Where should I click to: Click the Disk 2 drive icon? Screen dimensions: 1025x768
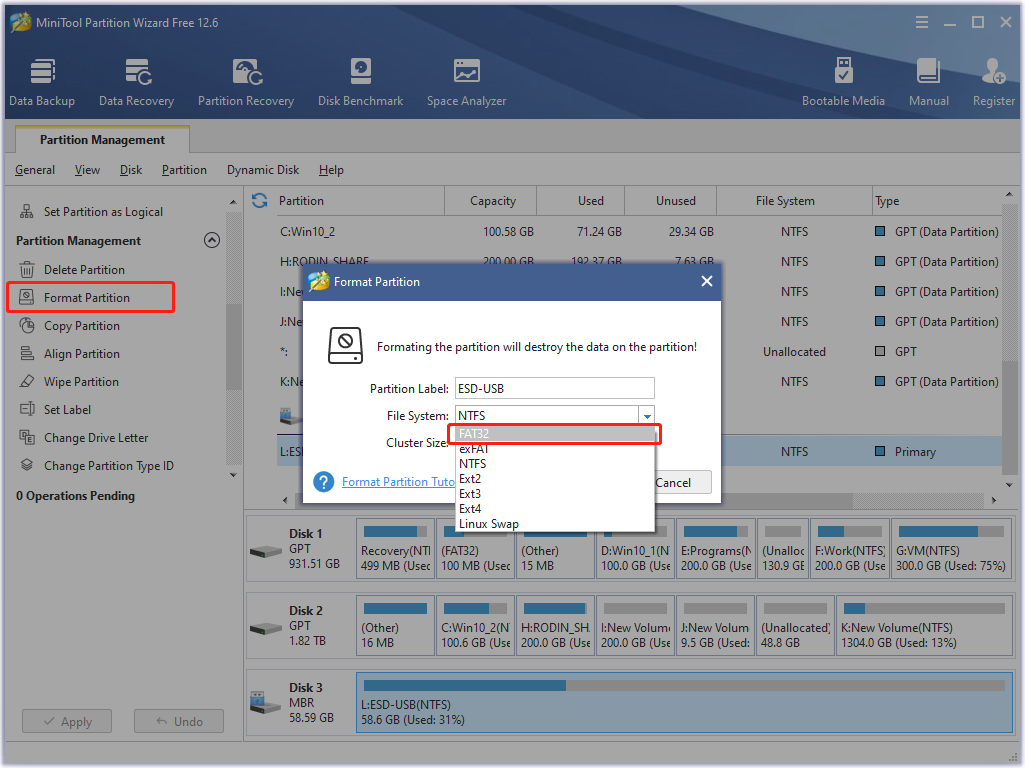tap(266, 629)
